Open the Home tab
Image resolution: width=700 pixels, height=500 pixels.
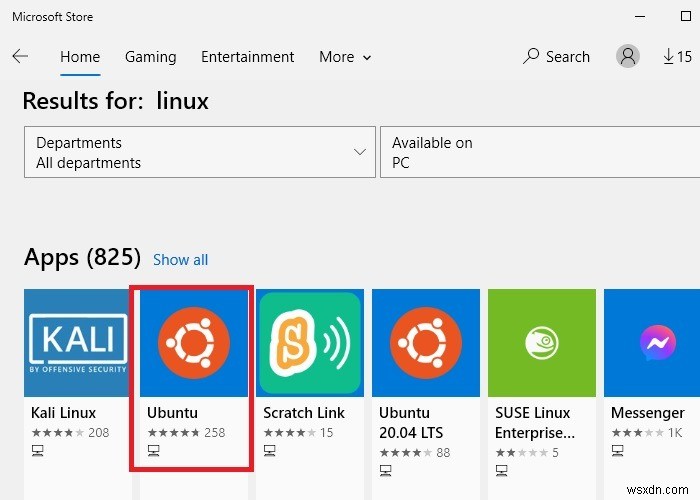[80, 57]
